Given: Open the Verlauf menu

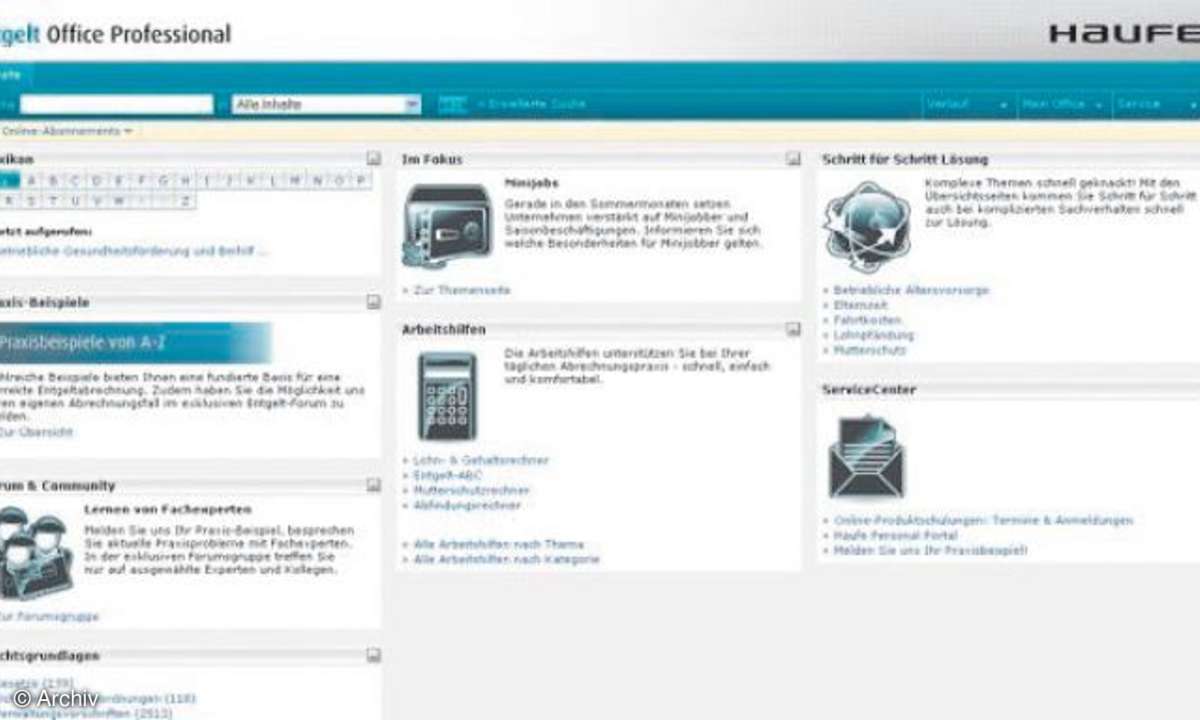Looking at the screenshot, I should [966, 104].
